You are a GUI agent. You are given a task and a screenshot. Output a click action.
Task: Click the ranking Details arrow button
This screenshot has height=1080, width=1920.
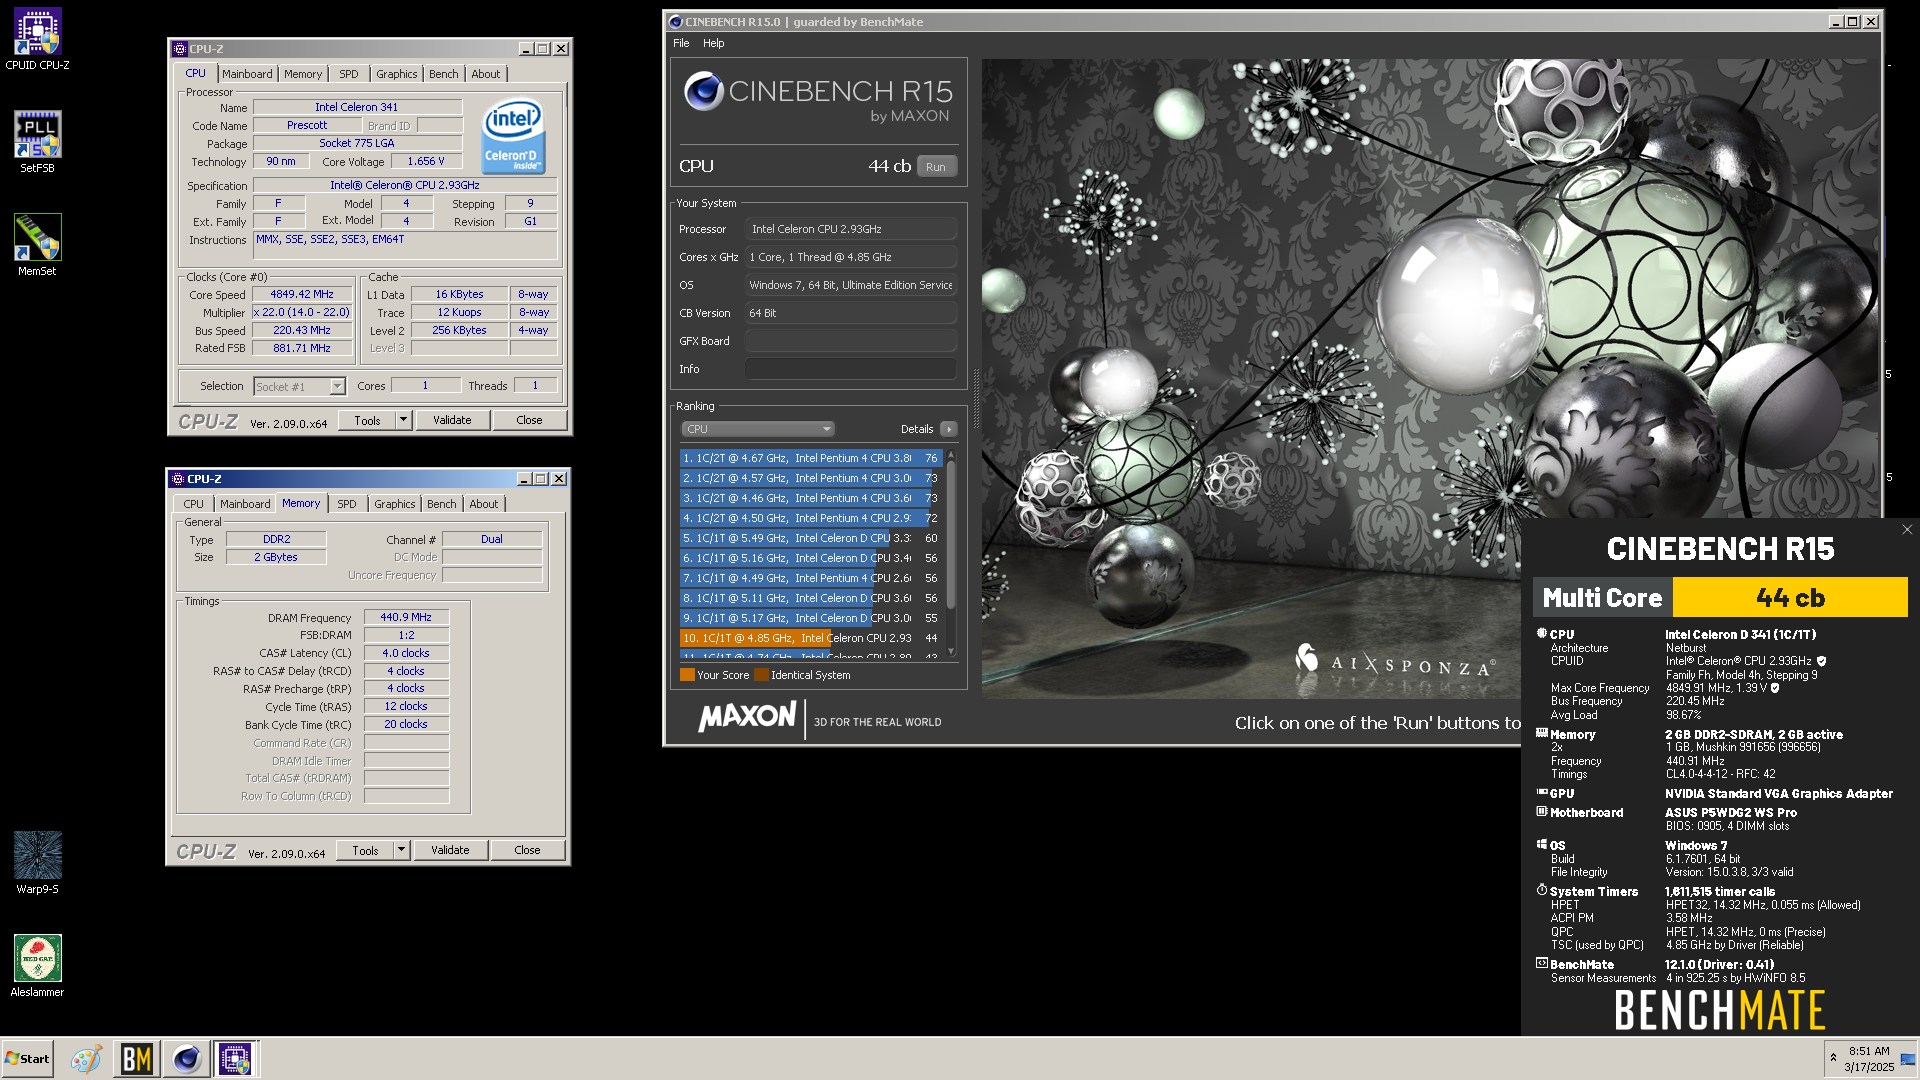pos(948,429)
